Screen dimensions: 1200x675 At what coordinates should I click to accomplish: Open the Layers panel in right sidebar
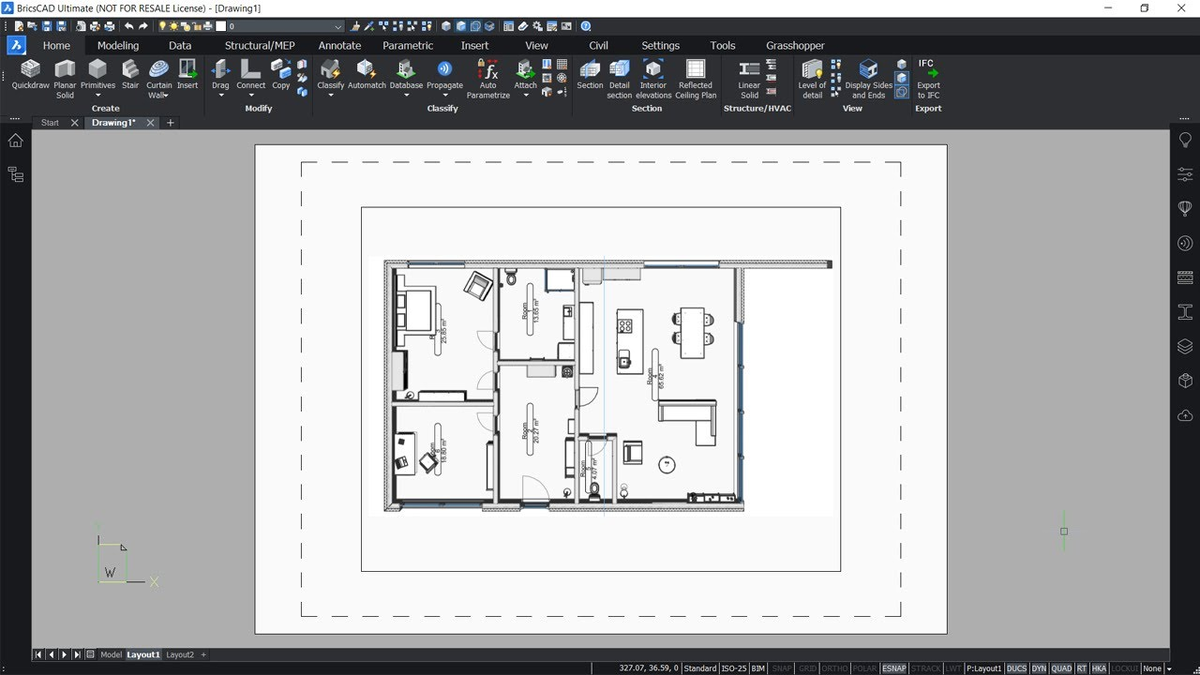click(x=1185, y=346)
